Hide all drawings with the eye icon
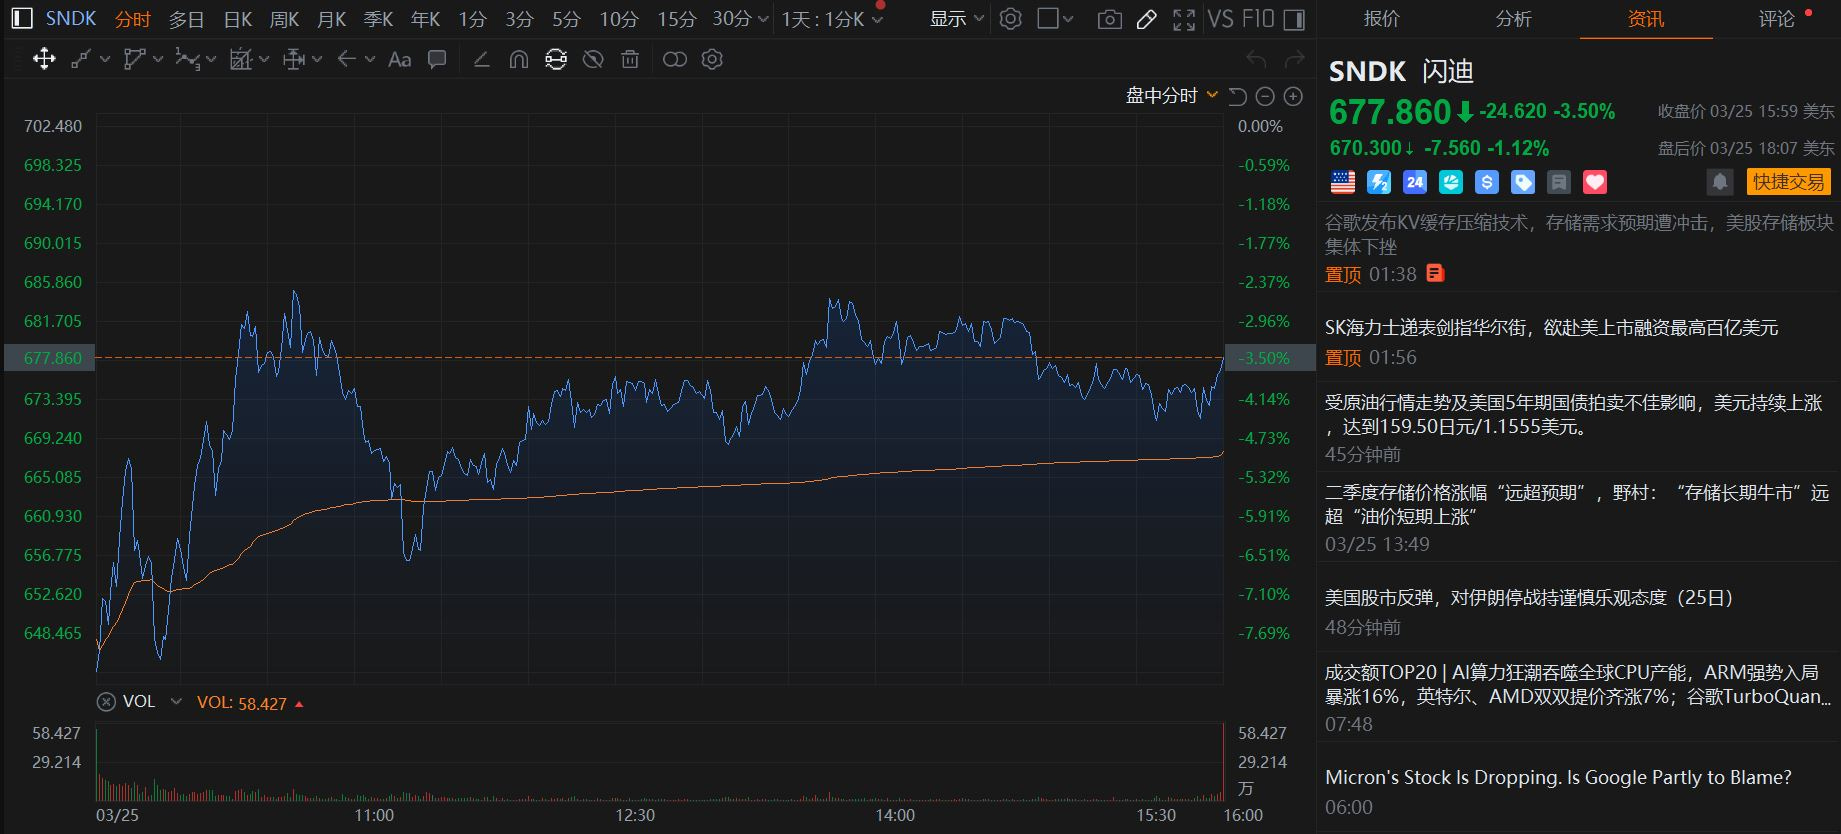Image resolution: width=1841 pixels, height=834 pixels. pyautogui.click(x=593, y=59)
